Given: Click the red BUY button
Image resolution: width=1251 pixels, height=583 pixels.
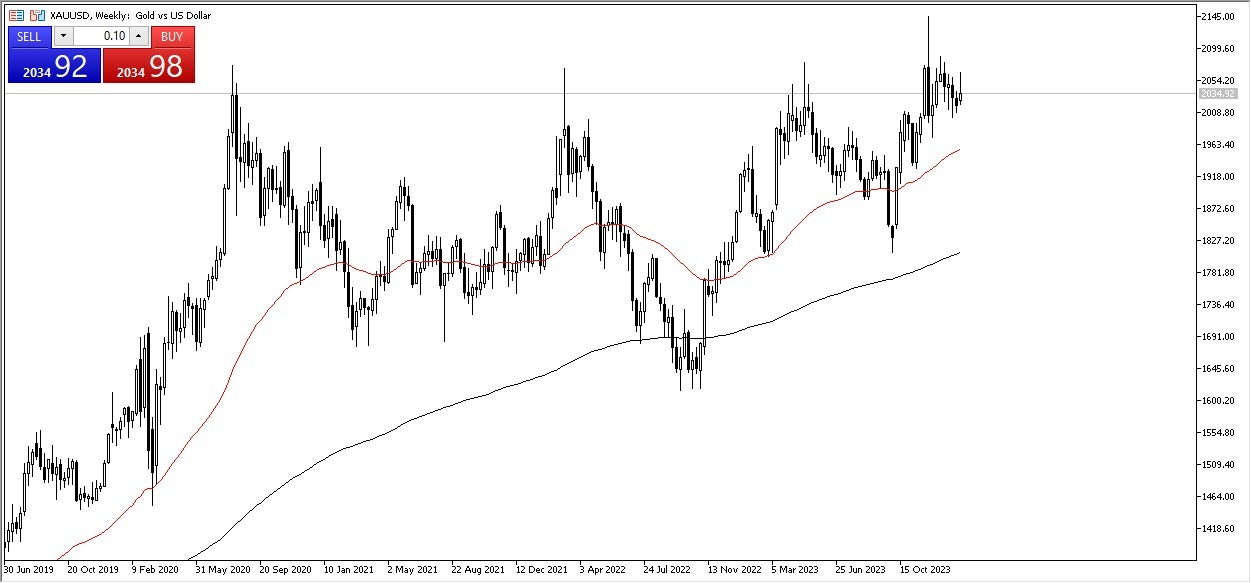Looking at the screenshot, I should coord(172,36).
